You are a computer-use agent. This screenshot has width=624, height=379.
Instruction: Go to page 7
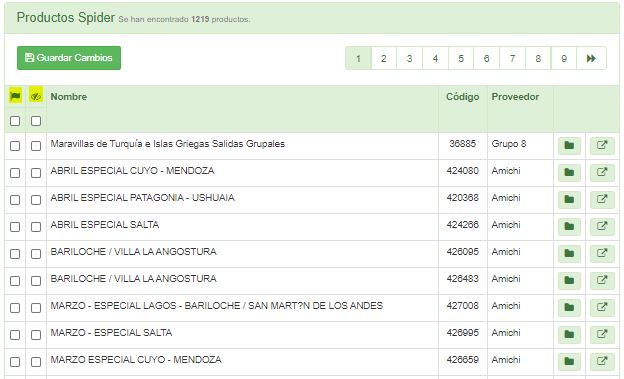512,59
